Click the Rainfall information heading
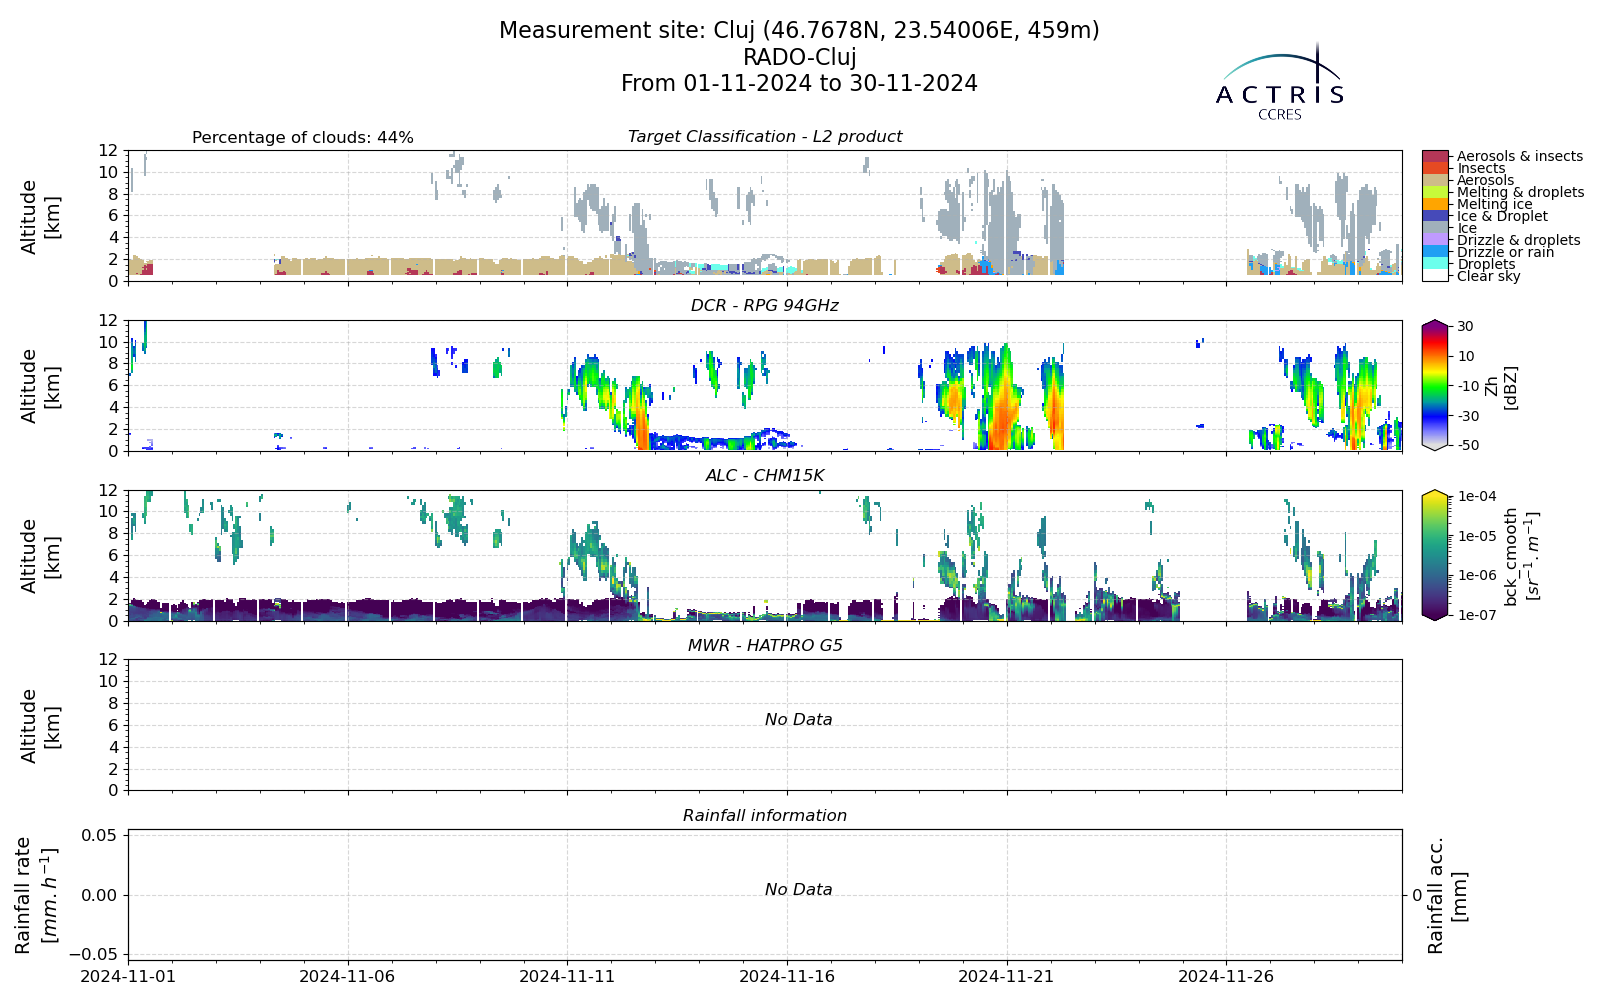The height and width of the screenshot is (1000, 1600). click(x=765, y=816)
